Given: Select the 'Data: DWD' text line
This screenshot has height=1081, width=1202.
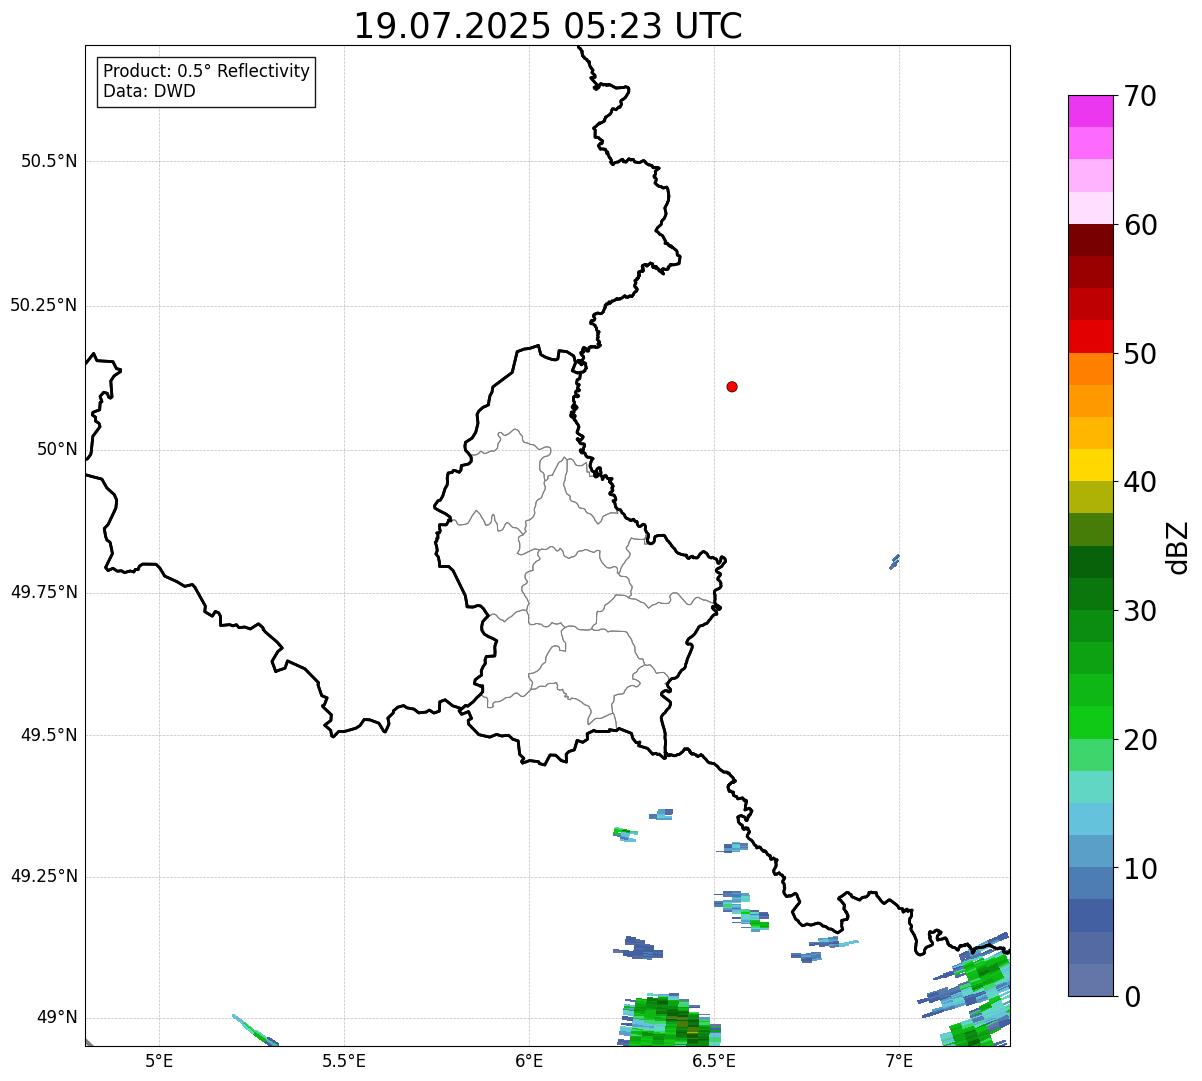Looking at the screenshot, I should (x=149, y=91).
